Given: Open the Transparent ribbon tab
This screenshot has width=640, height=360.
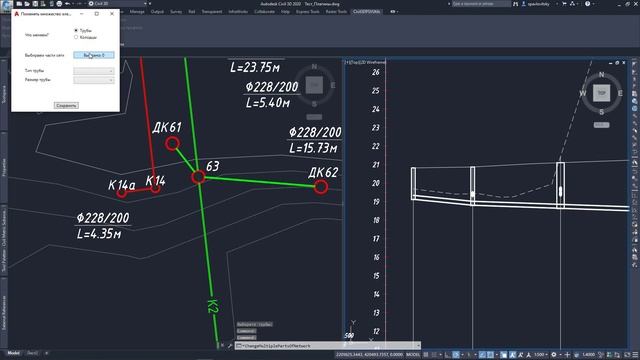Looking at the screenshot, I should pos(212,12).
